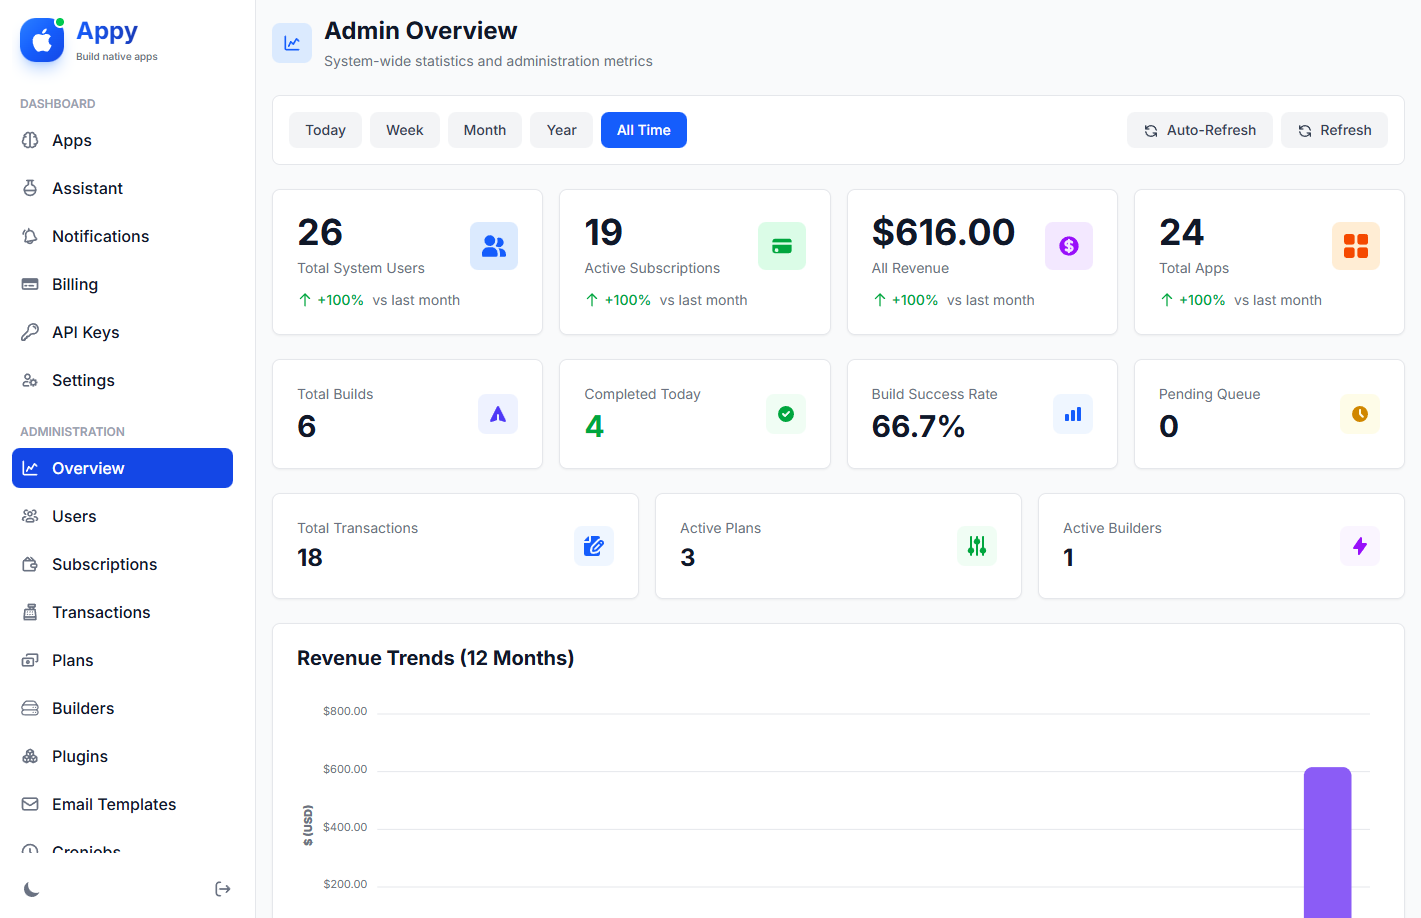
Task: Click the Appy apple logo
Action: tap(41, 40)
